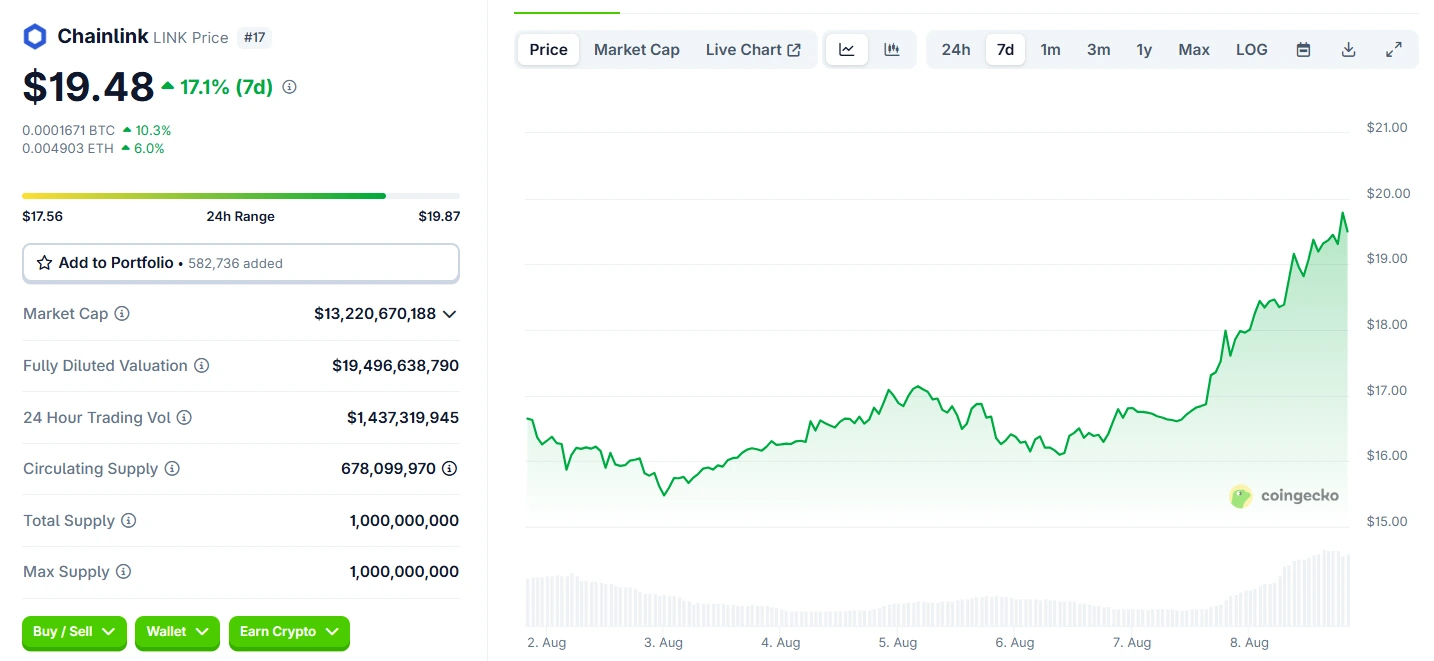Open the calendar date-range icon

coord(1303,48)
